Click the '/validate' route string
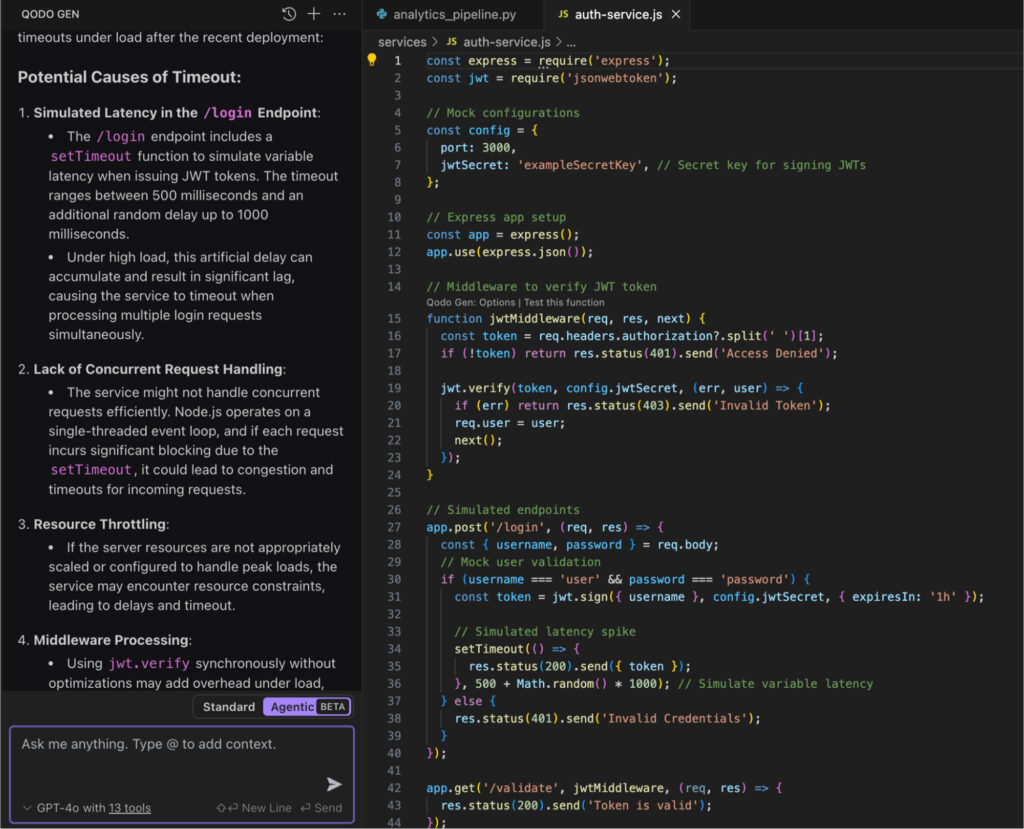The height and width of the screenshot is (829, 1024). pyautogui.click(x=520, y=788)
